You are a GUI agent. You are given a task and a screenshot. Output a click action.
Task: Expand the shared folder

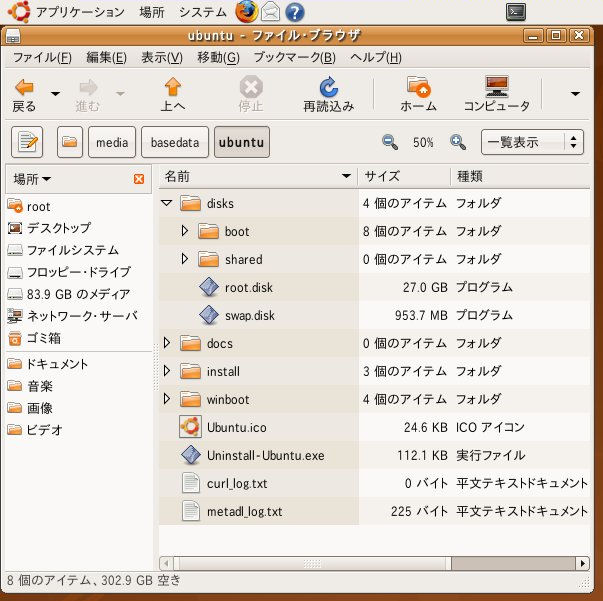185,259
